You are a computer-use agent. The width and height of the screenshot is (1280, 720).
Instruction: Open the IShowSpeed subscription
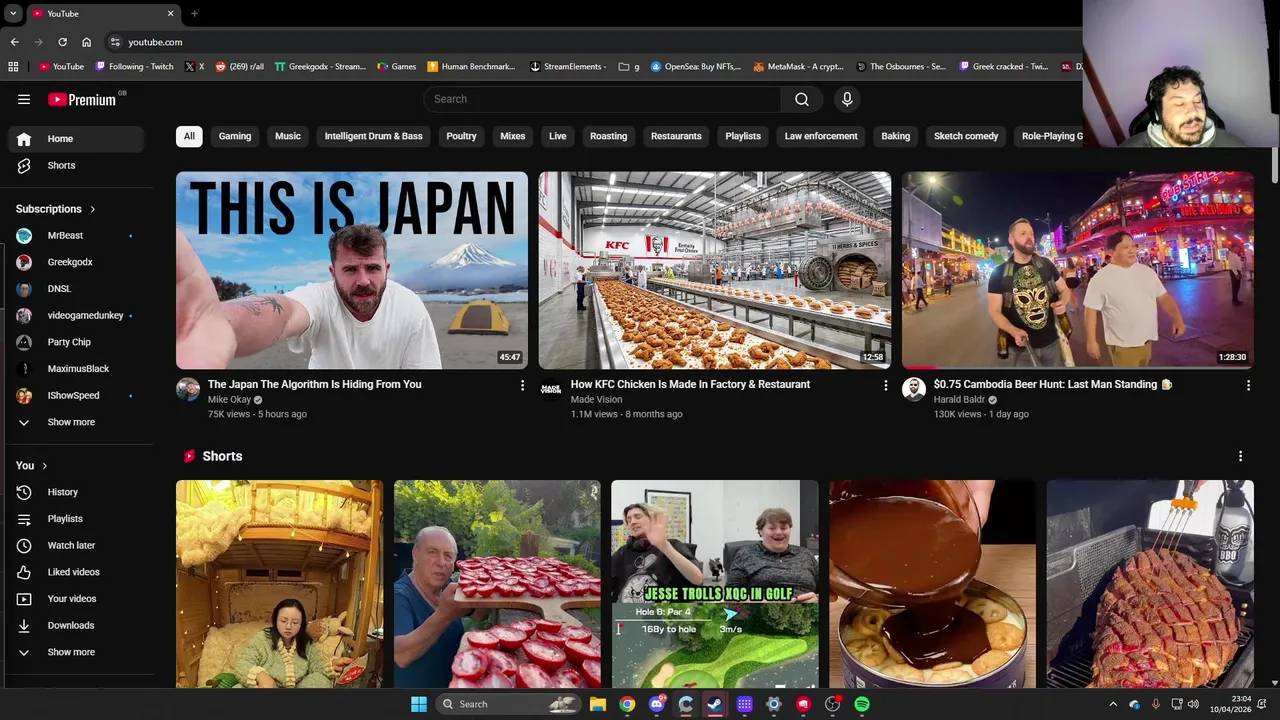[78, 395]
